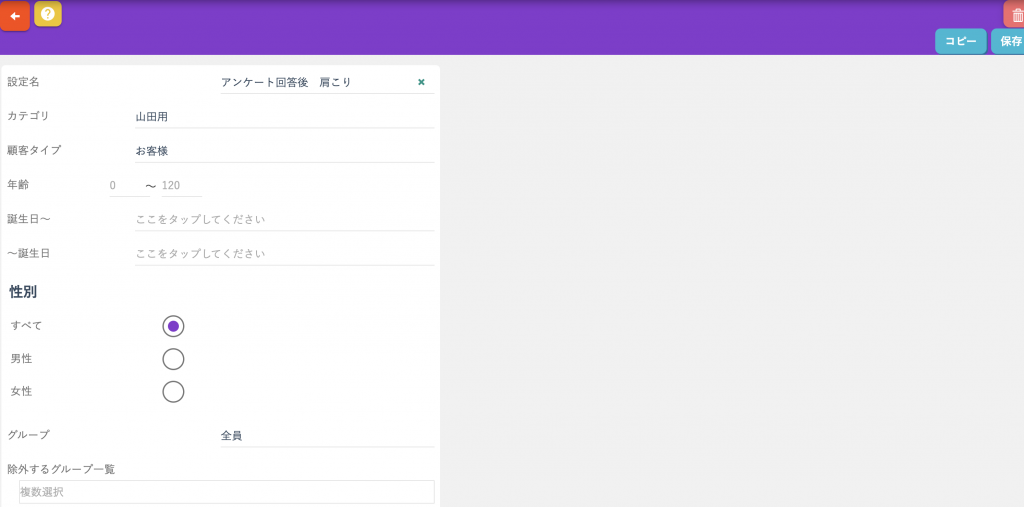The image size is (1024, 507).
Task: Select the 女性 radio button
Action: point(173,392)
